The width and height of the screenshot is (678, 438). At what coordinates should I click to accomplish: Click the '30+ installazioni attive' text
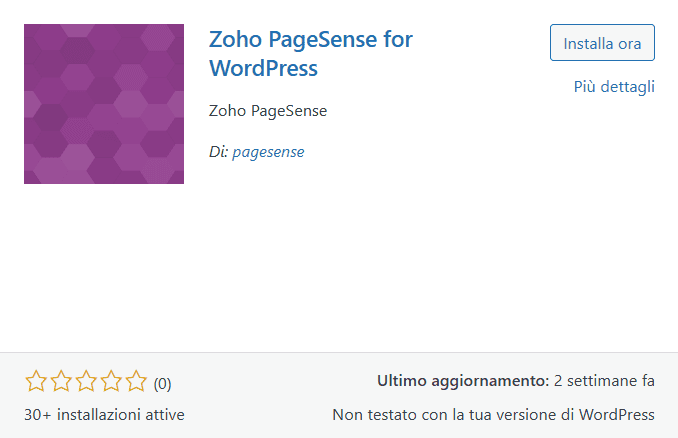[104, 415]
